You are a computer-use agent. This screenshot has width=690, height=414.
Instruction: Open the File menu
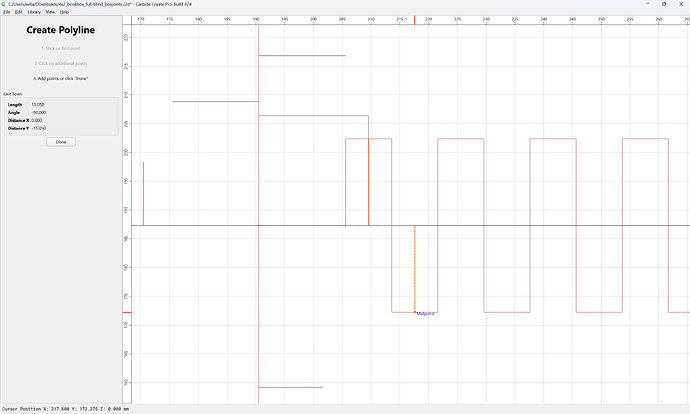click(x=7, y=12)
